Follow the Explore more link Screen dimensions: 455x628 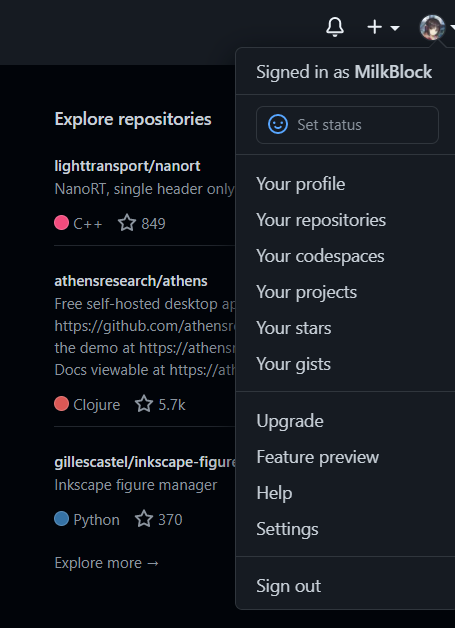click(107, 563)
